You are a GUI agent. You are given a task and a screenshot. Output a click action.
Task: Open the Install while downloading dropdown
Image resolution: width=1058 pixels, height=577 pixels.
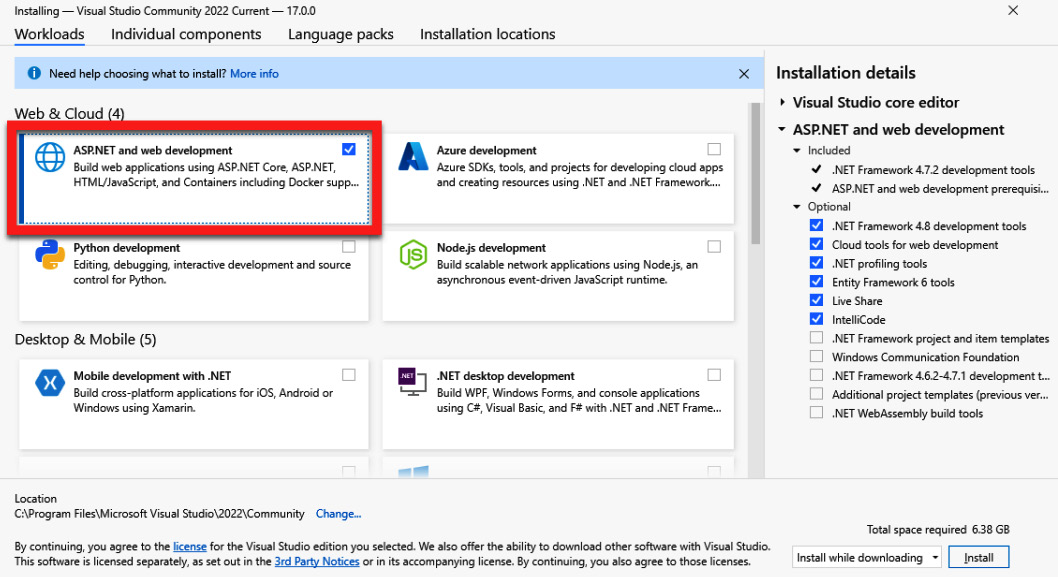coord(866,557)
